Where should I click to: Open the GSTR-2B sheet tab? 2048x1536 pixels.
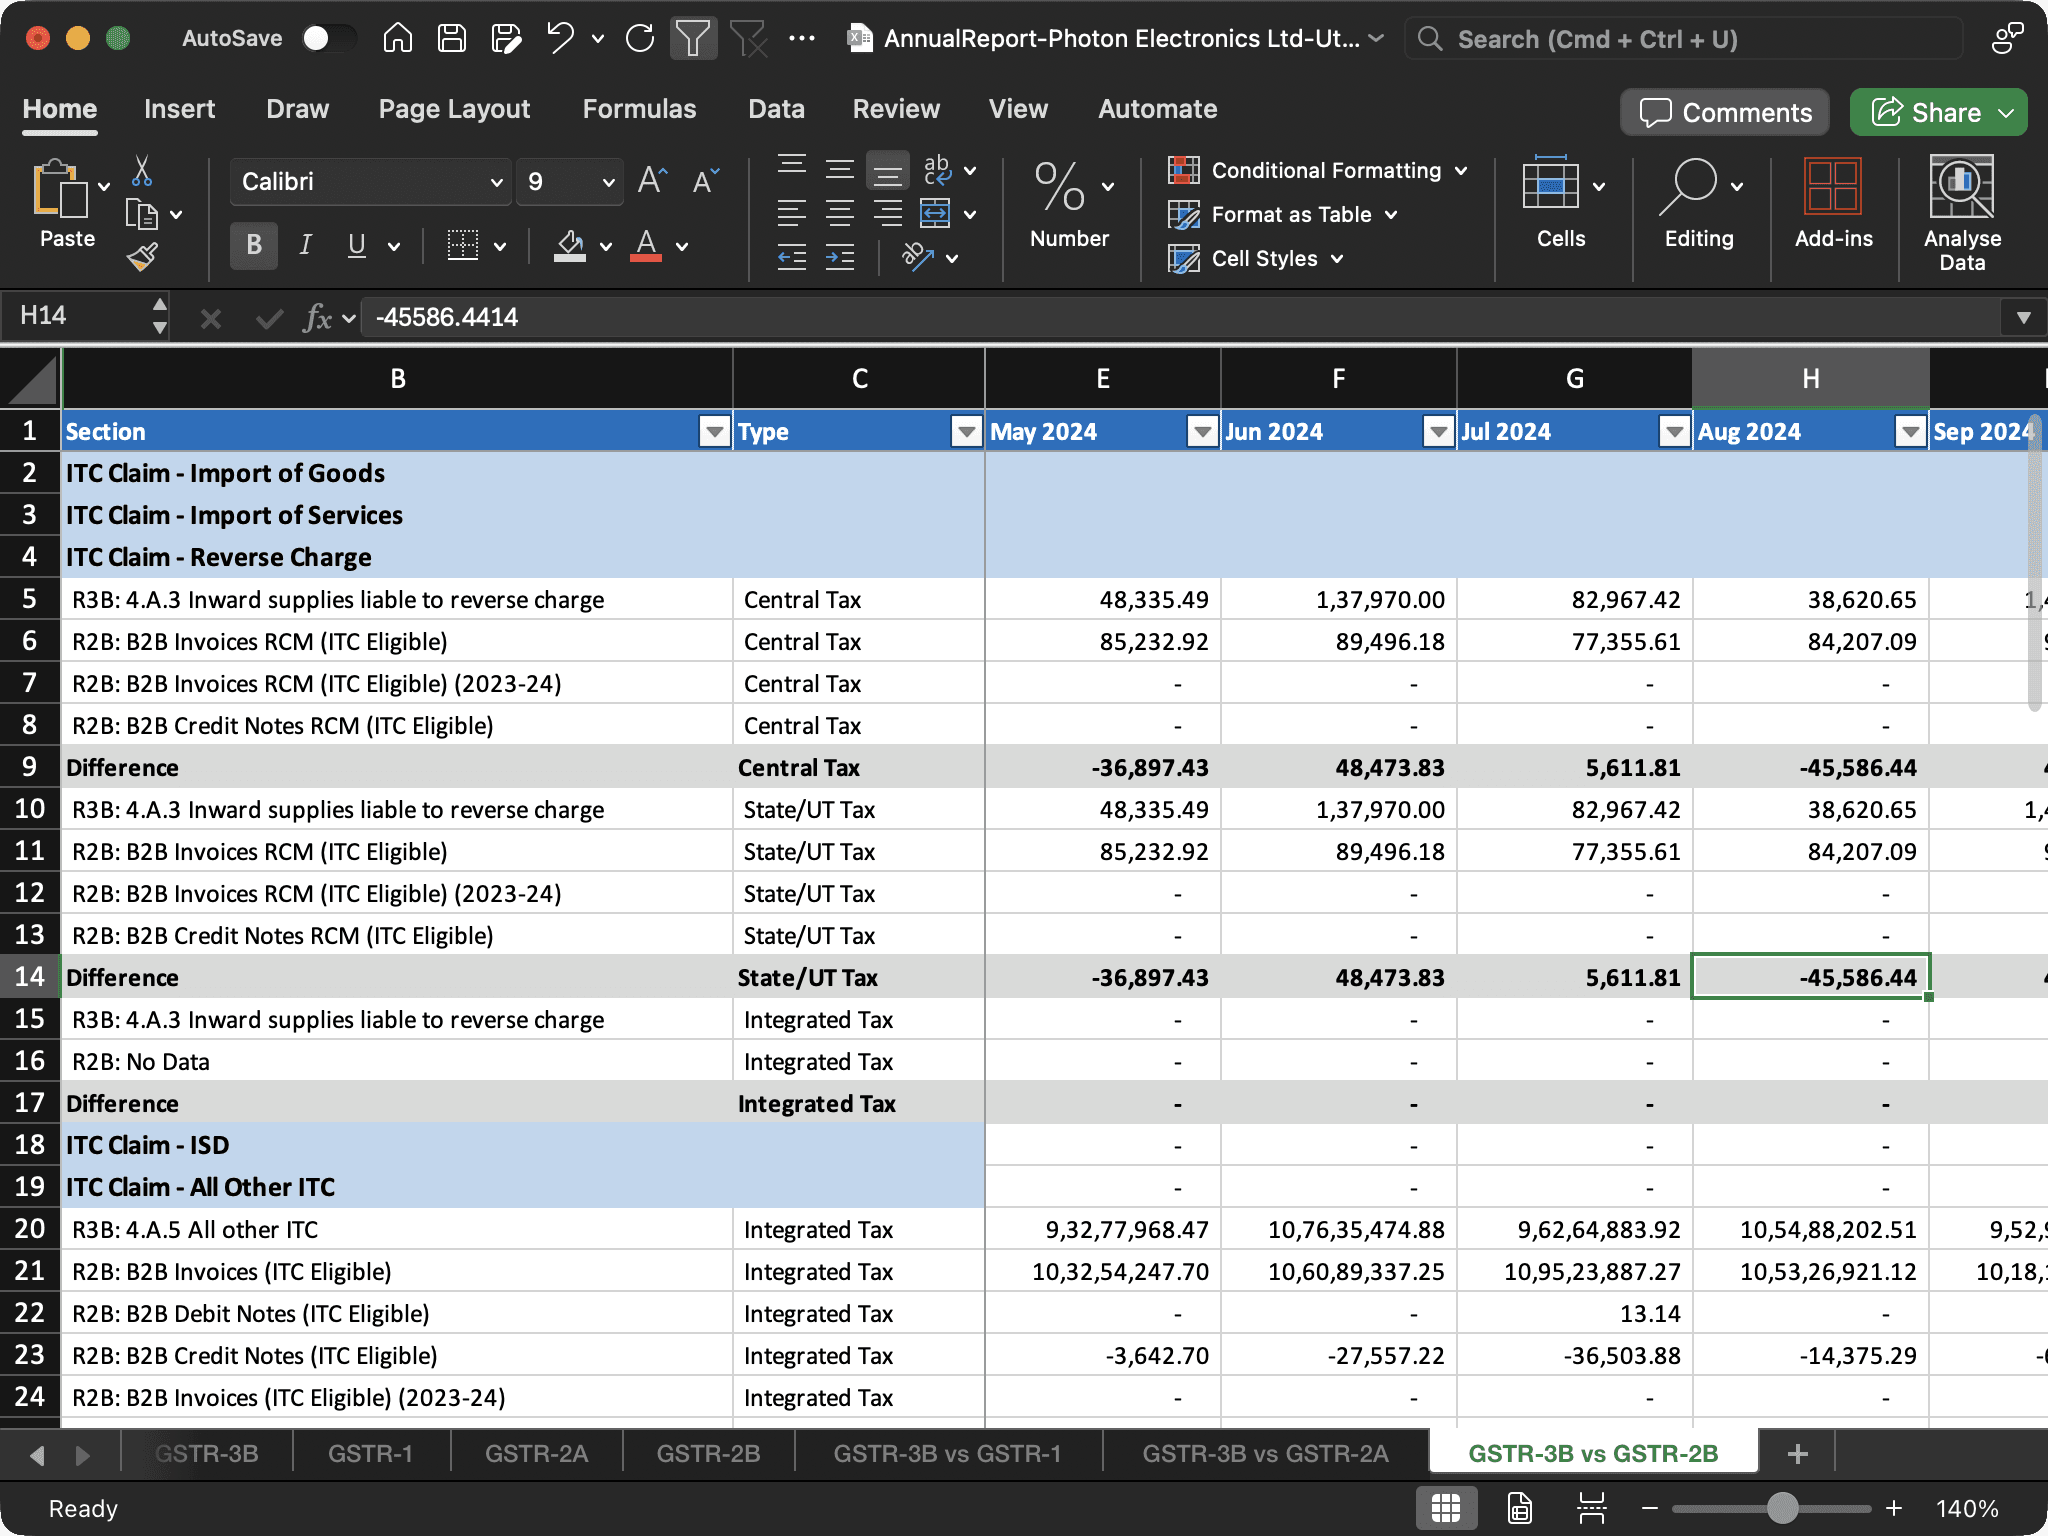coord(708,1454)
